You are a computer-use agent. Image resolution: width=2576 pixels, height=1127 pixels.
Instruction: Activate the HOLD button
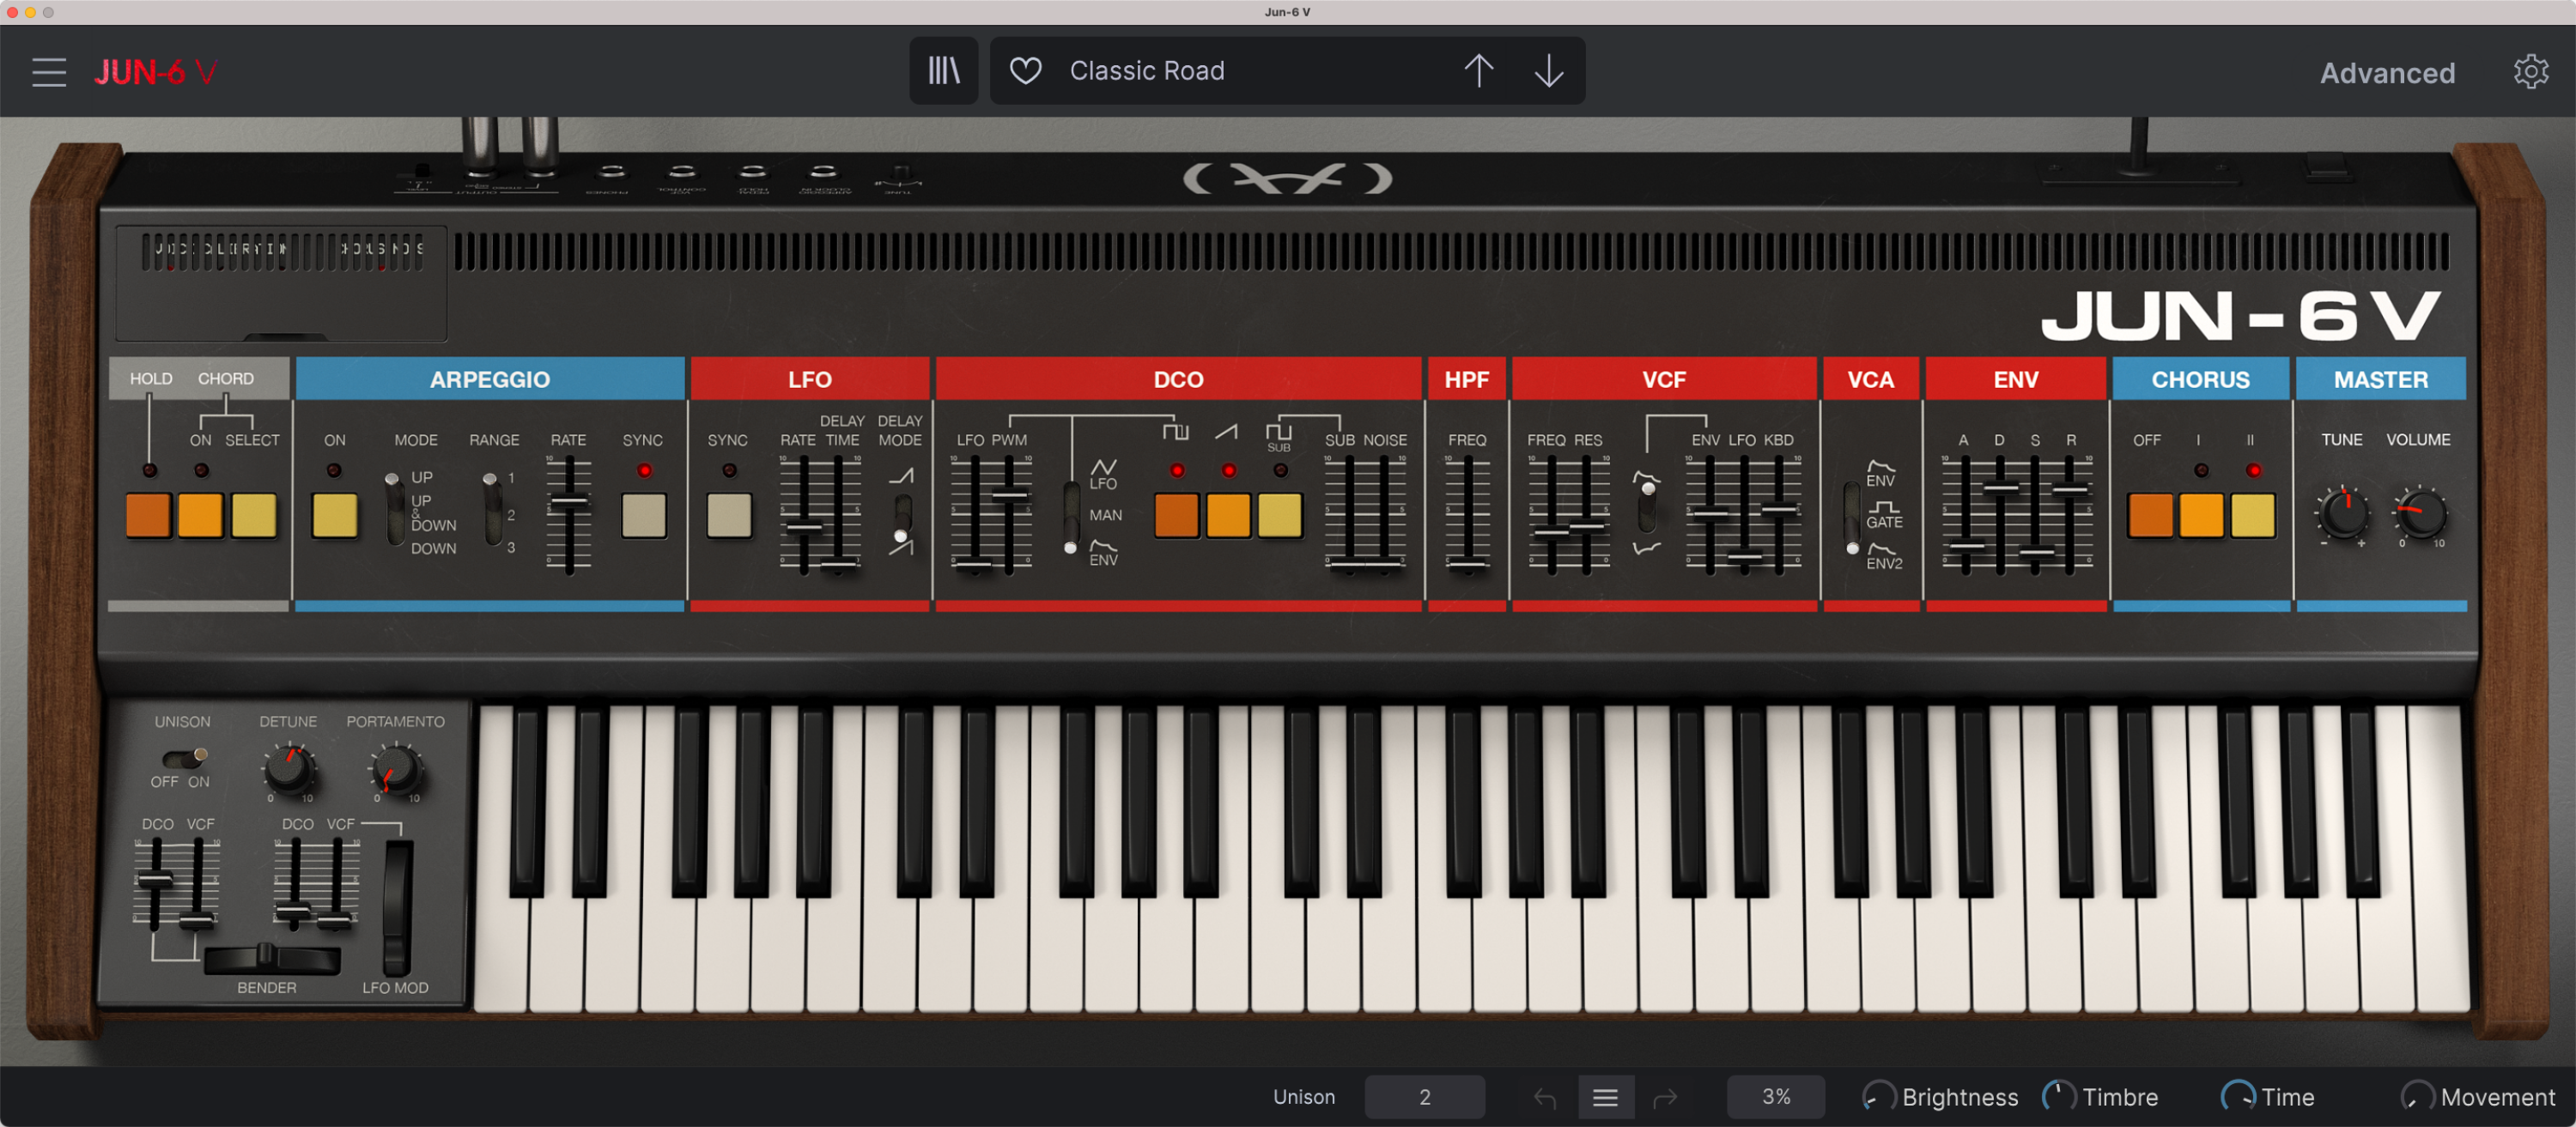(148, 515)
